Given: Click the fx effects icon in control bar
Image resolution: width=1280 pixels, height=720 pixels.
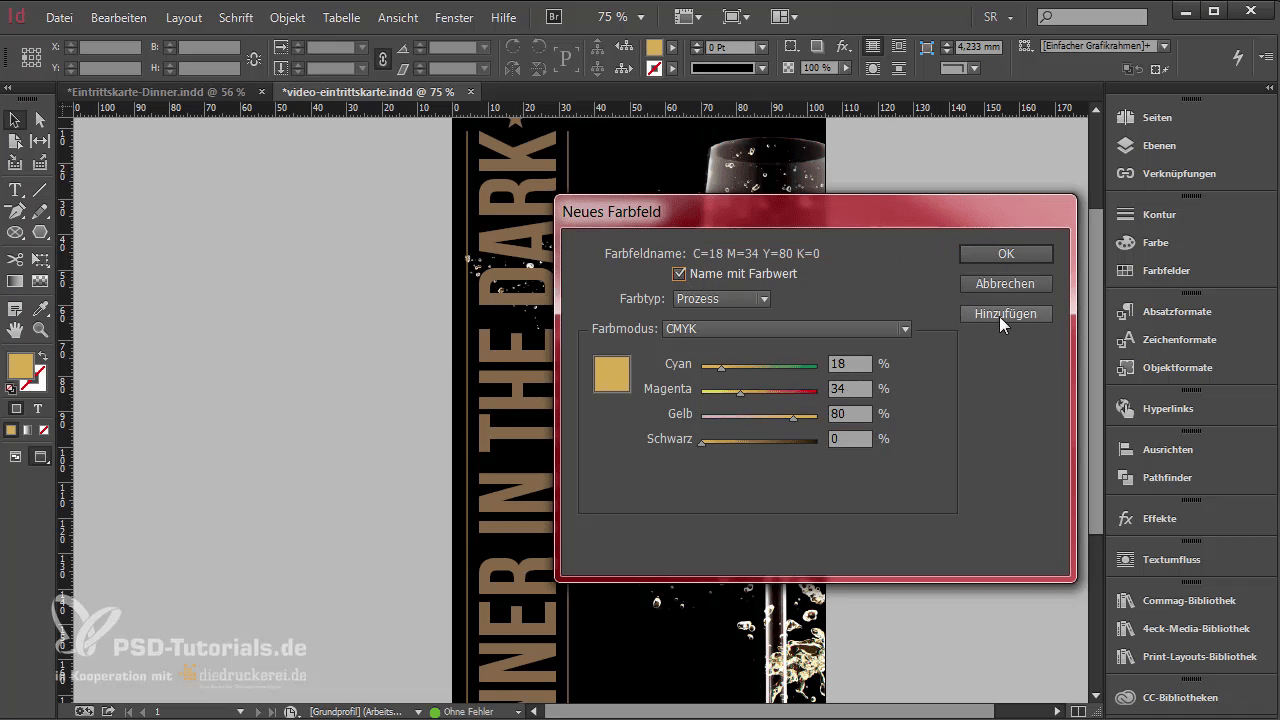Looking at the screenshot, I should [843, 47].
